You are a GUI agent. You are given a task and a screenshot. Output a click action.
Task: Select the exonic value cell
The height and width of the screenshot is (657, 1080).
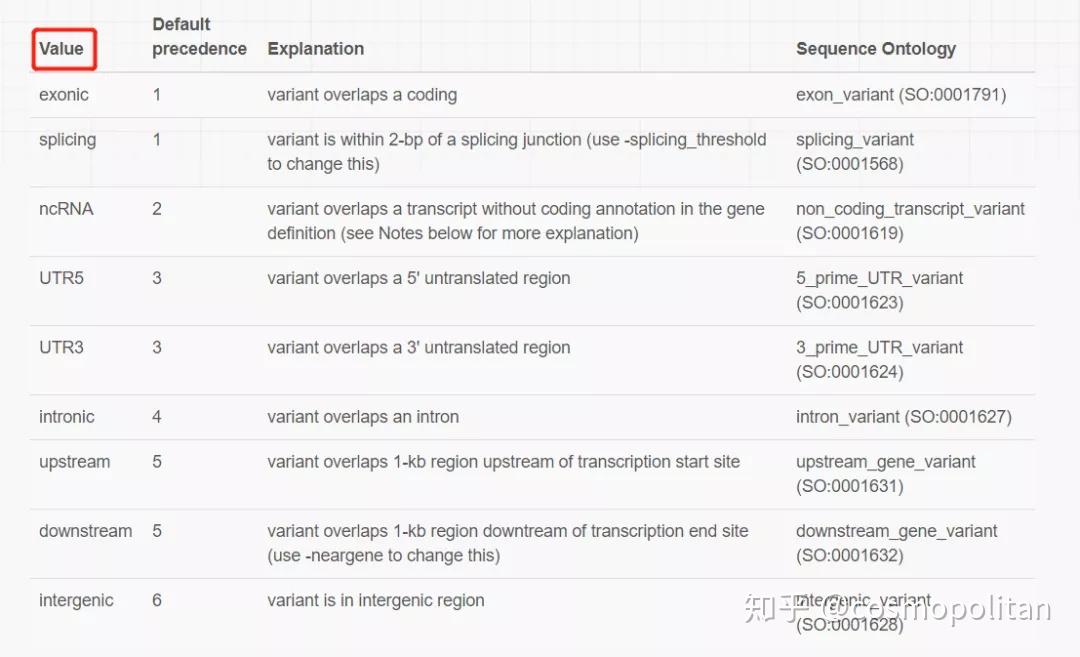click(64, 95)
